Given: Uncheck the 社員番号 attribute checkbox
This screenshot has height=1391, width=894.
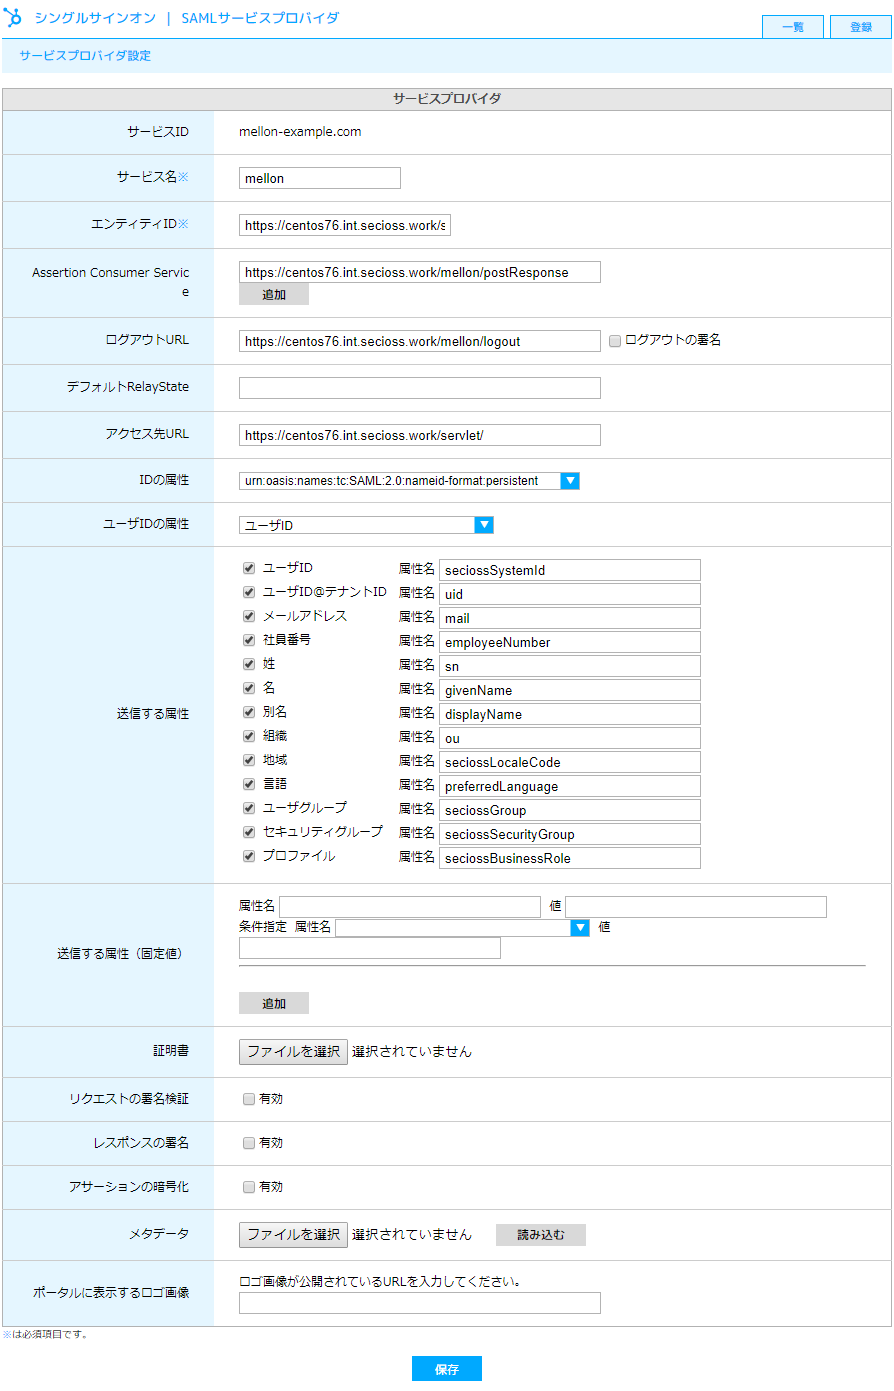Looking at the screenshot, I should 248,639.
